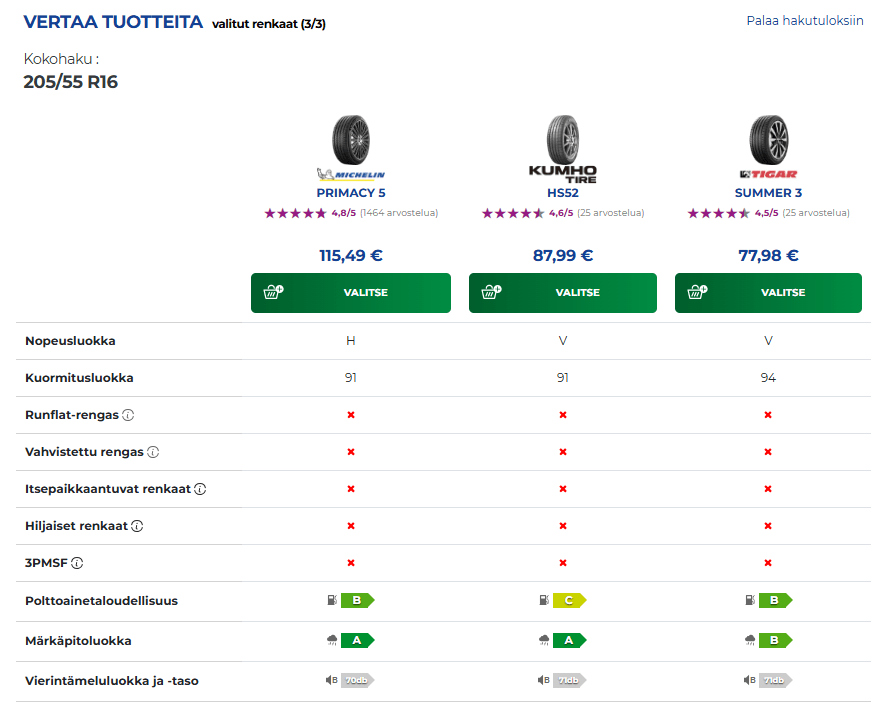The height and width of the screenshot is (712, 883).
Task: Click cart icon on Kumho HS52 Valitse button
Action: [491, 292]
